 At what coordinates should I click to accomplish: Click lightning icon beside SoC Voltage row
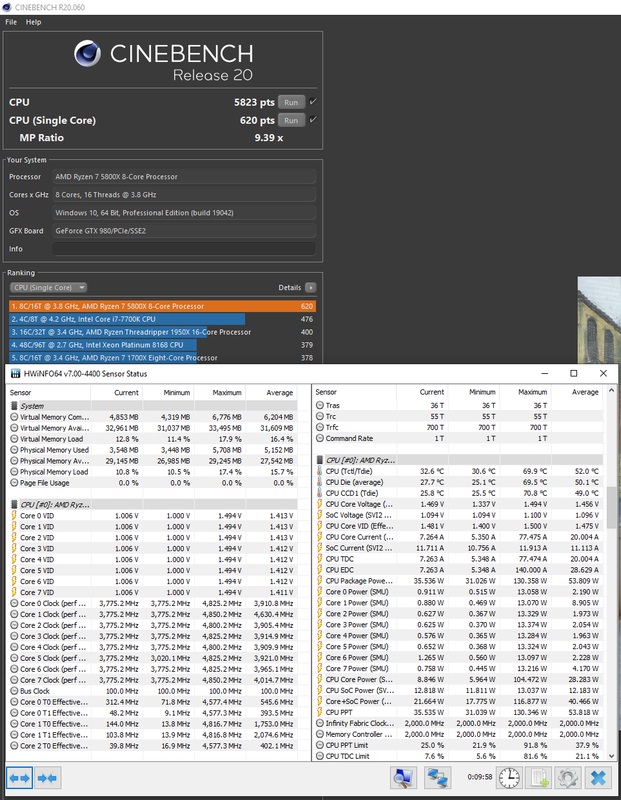pyautogui.click(x=320, y=515)
